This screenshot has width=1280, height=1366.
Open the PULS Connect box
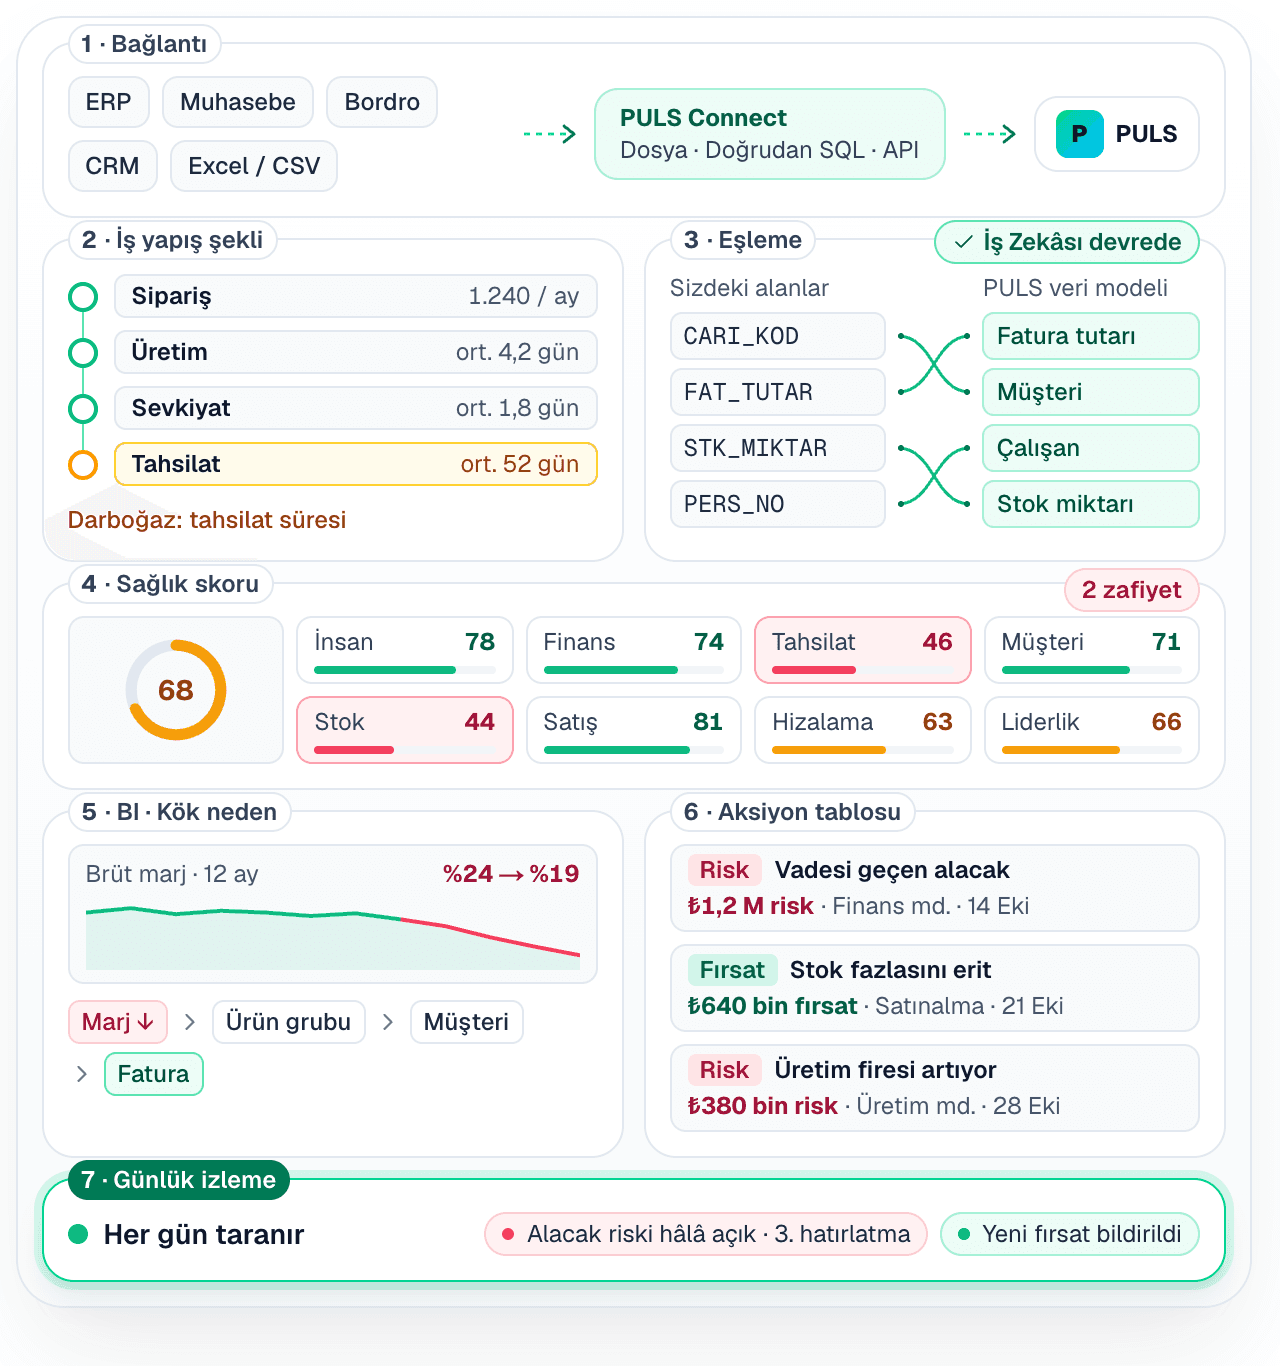(x=770, y=134)
